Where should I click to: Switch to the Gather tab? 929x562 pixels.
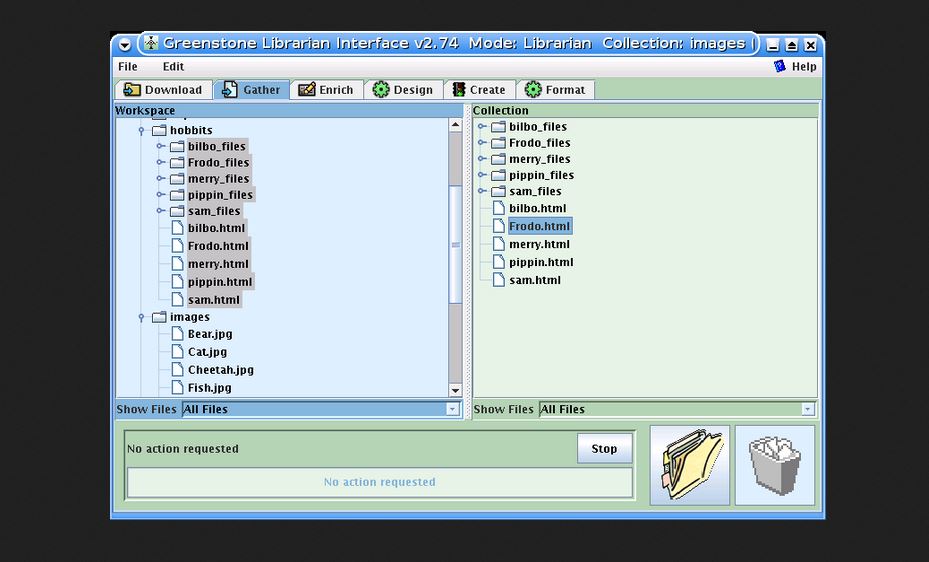(x=251, y=90)
